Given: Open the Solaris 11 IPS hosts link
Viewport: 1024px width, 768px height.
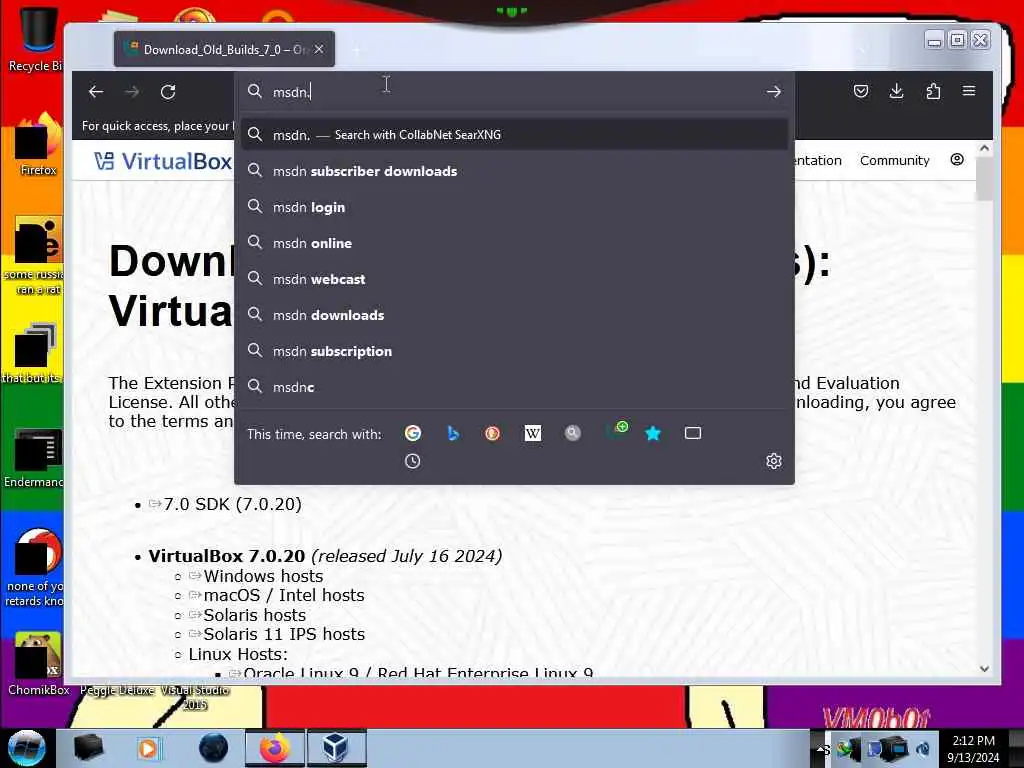Looking at the screenshot, I should point(283,634).
